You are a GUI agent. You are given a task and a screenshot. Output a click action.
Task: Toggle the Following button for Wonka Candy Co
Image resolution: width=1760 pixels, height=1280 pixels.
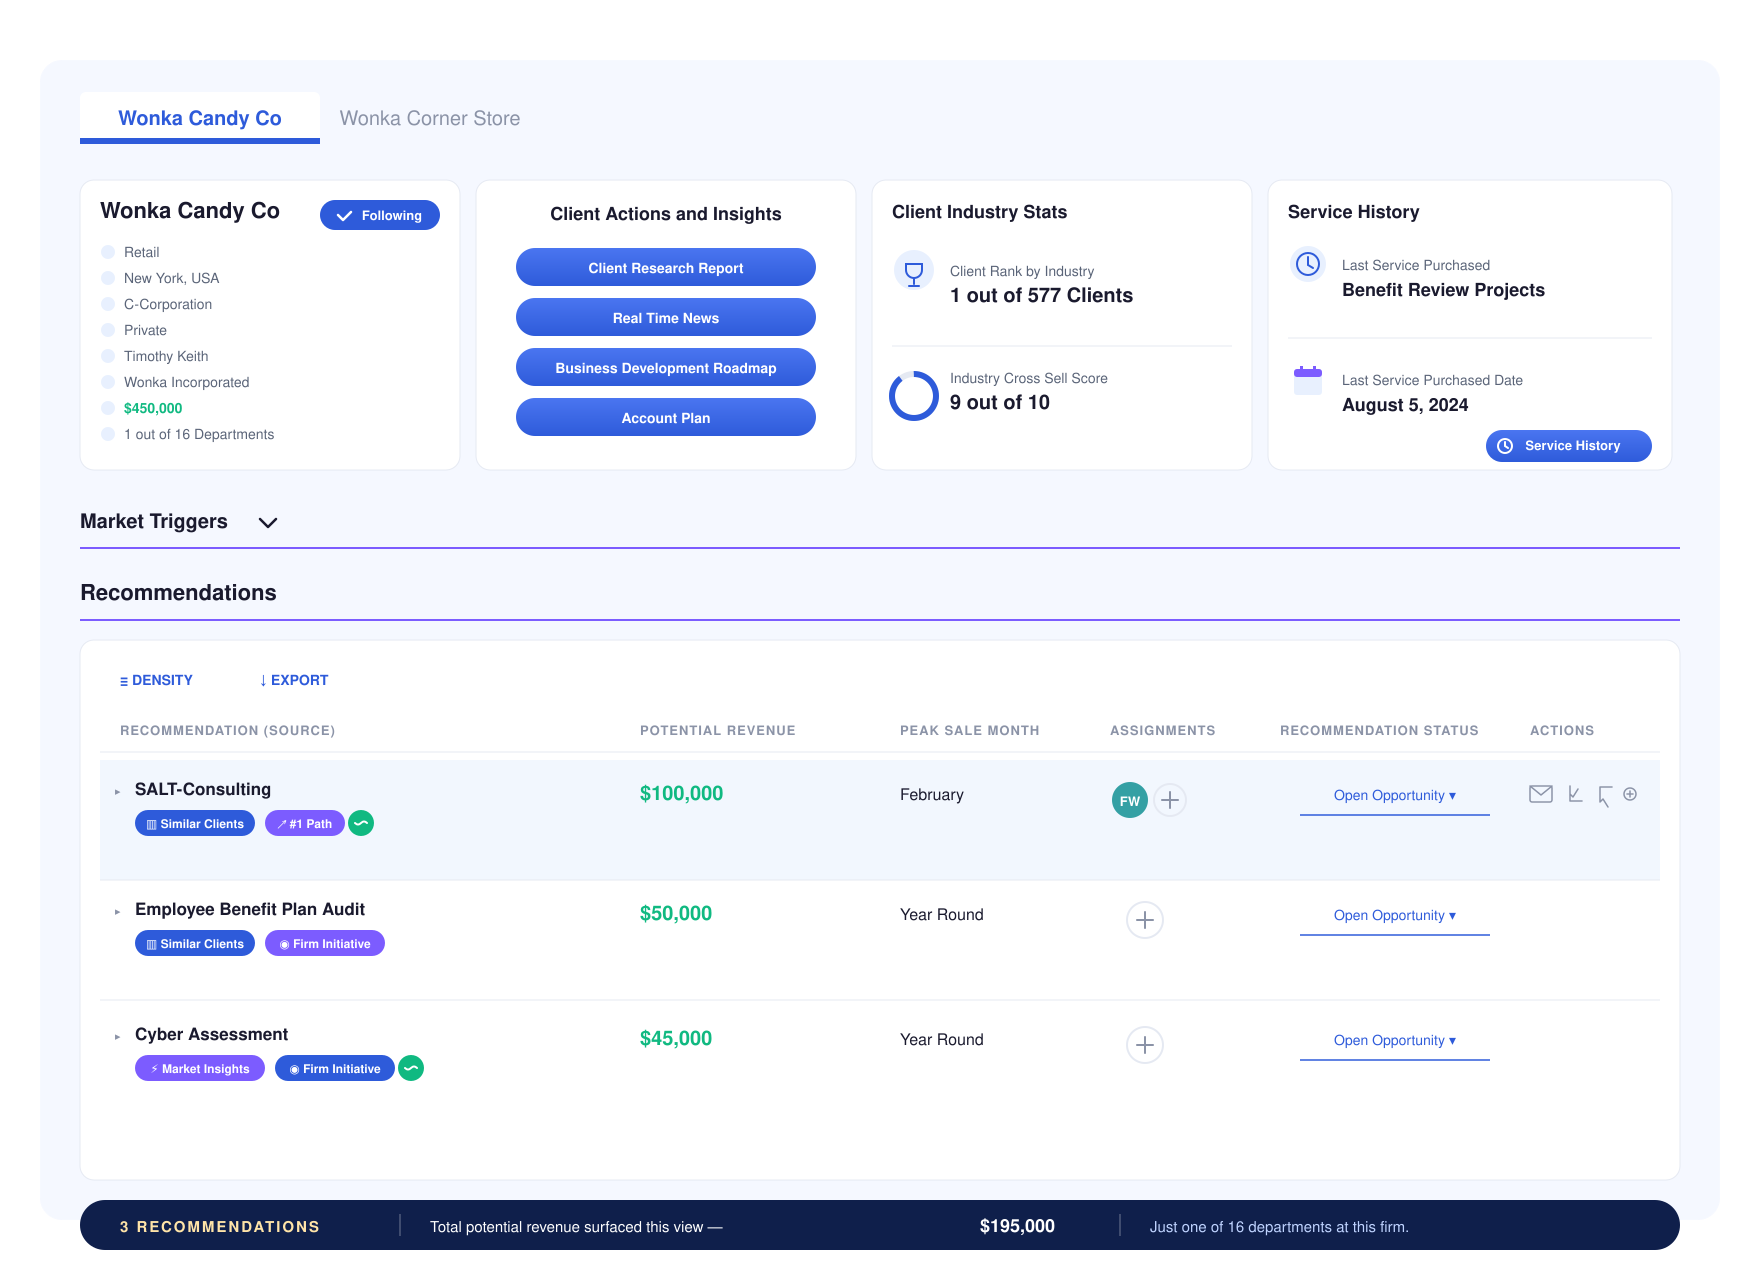380,215
